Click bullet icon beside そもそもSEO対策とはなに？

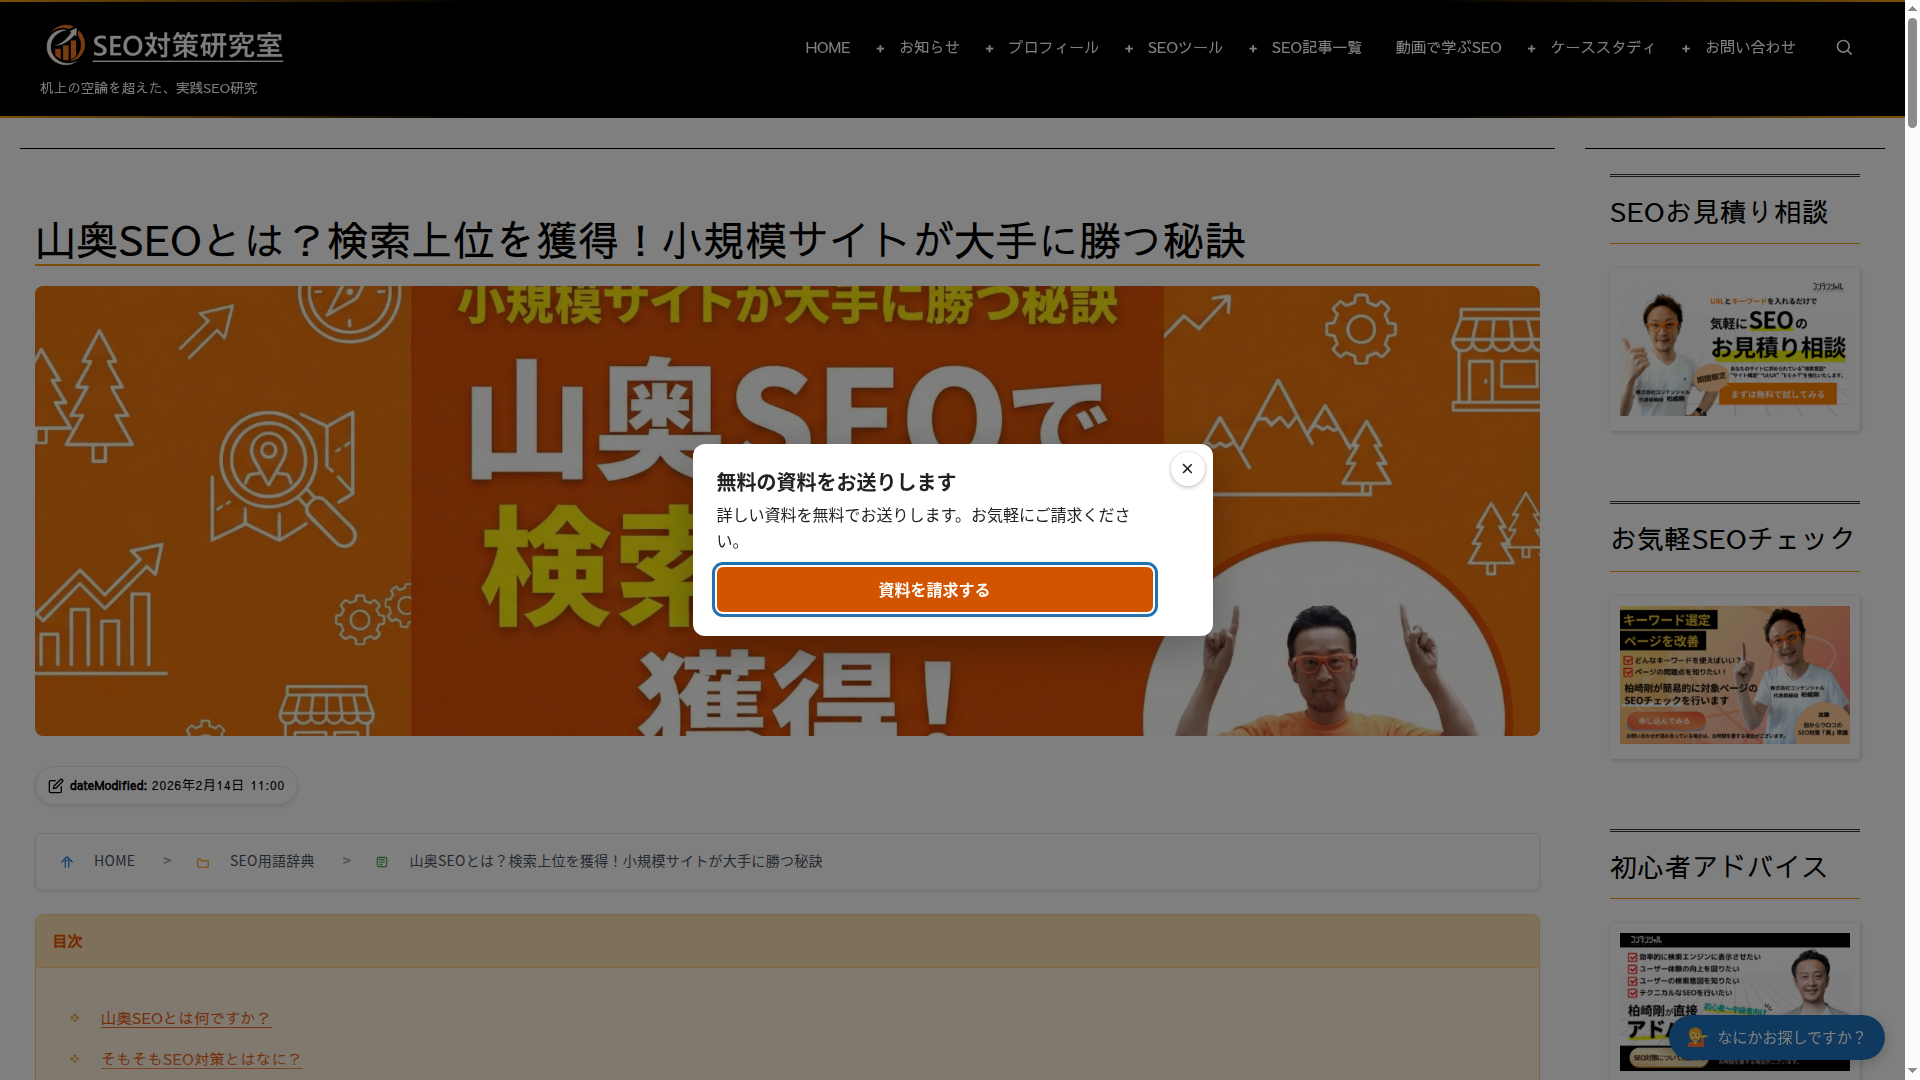(75, 1058)
